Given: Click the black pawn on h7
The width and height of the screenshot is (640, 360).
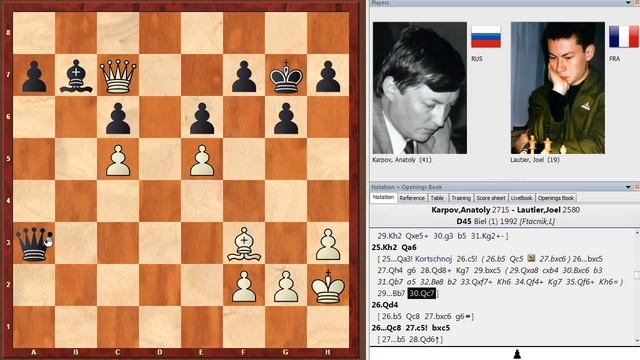Looking at the screenshot, I should [328, 76].
